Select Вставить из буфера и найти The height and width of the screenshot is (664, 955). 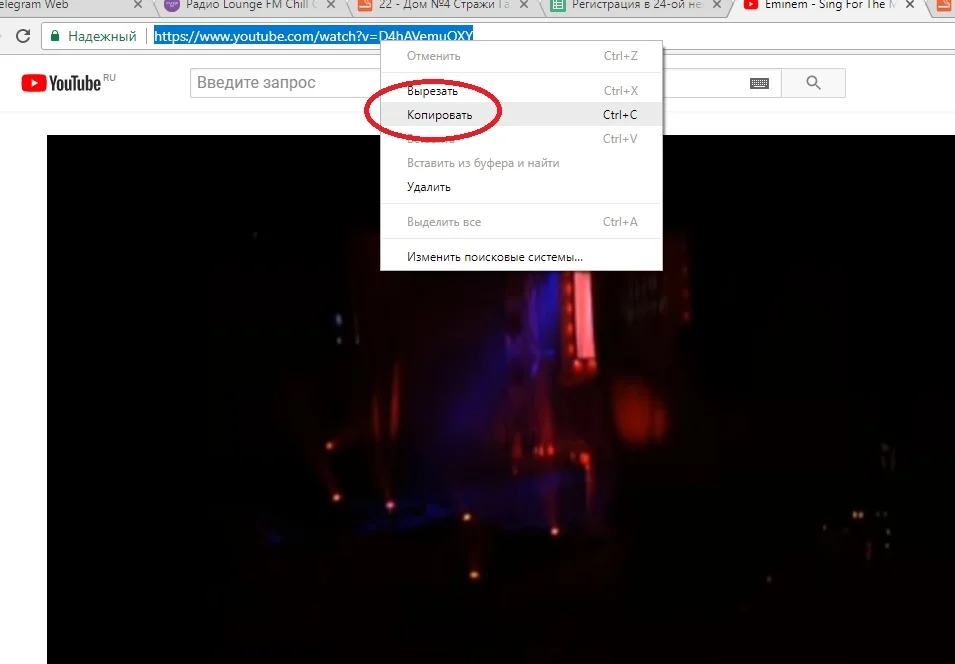(x=482, y=163)
